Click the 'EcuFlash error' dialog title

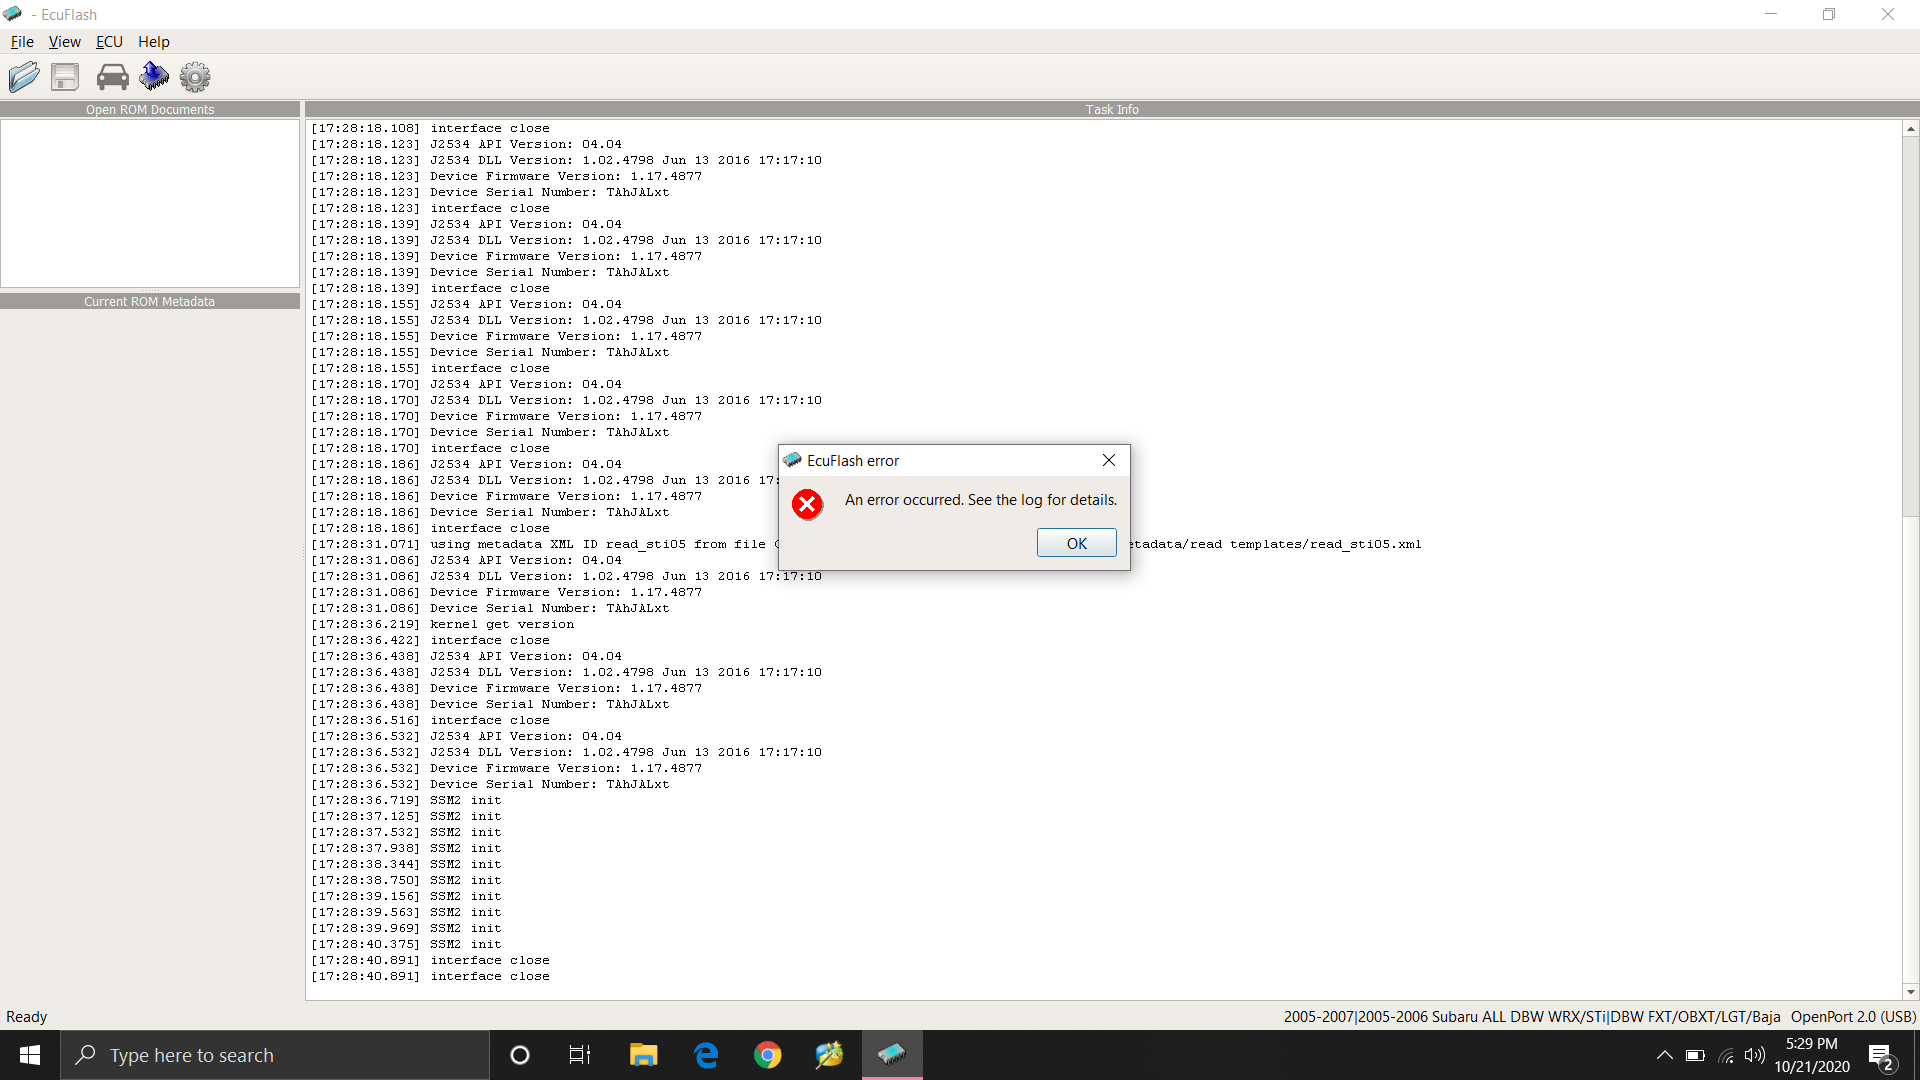tap(853, 460)
